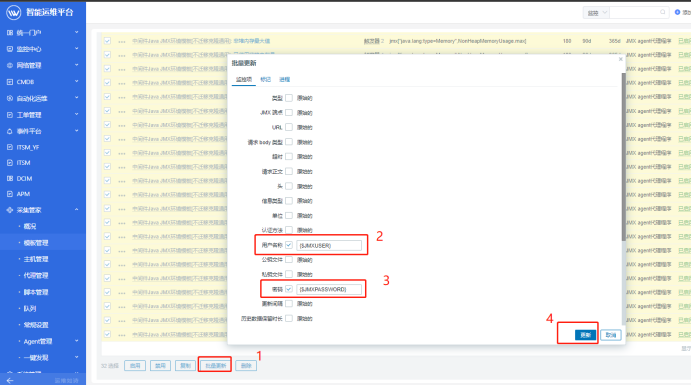Open DCIM via its sidebar icon
Screen dimensions: 692x386
[10, 178]
